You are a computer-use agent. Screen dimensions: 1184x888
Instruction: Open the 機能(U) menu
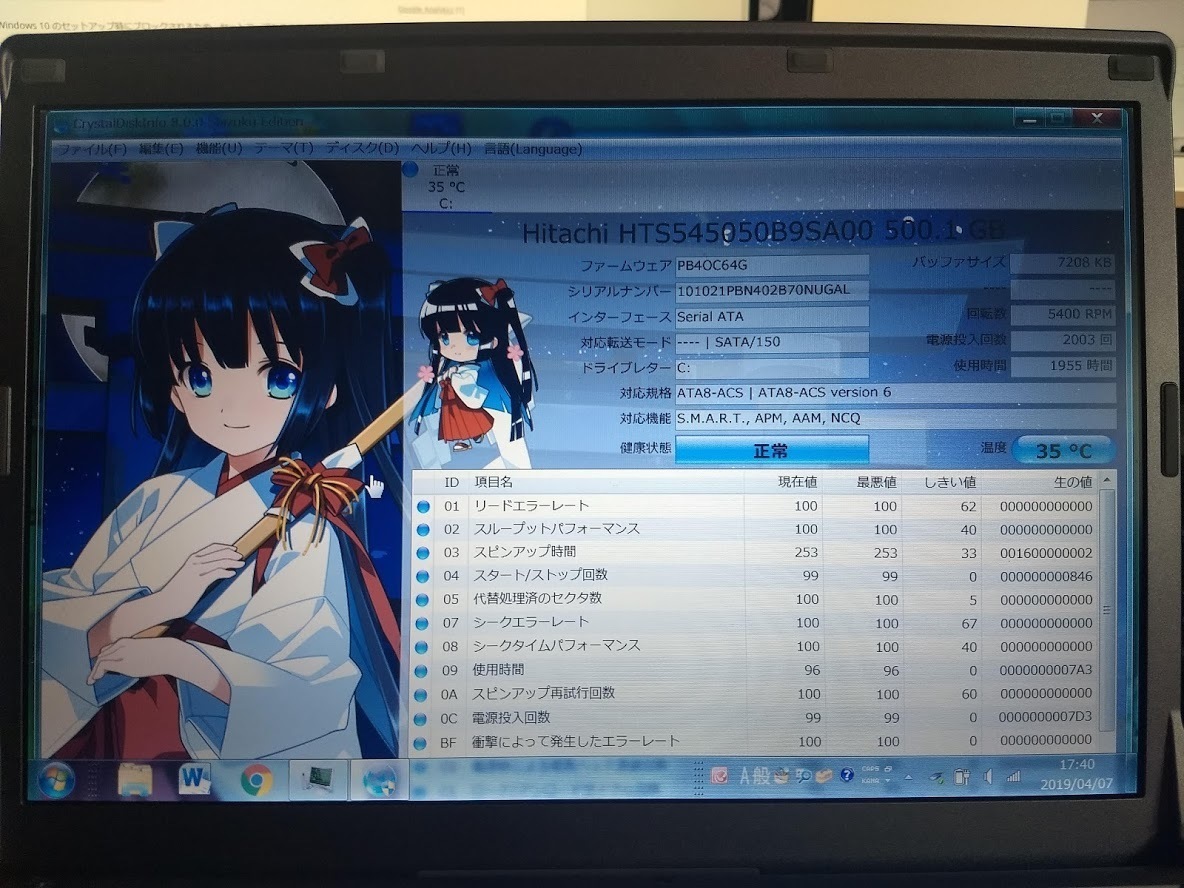(219, 148)
